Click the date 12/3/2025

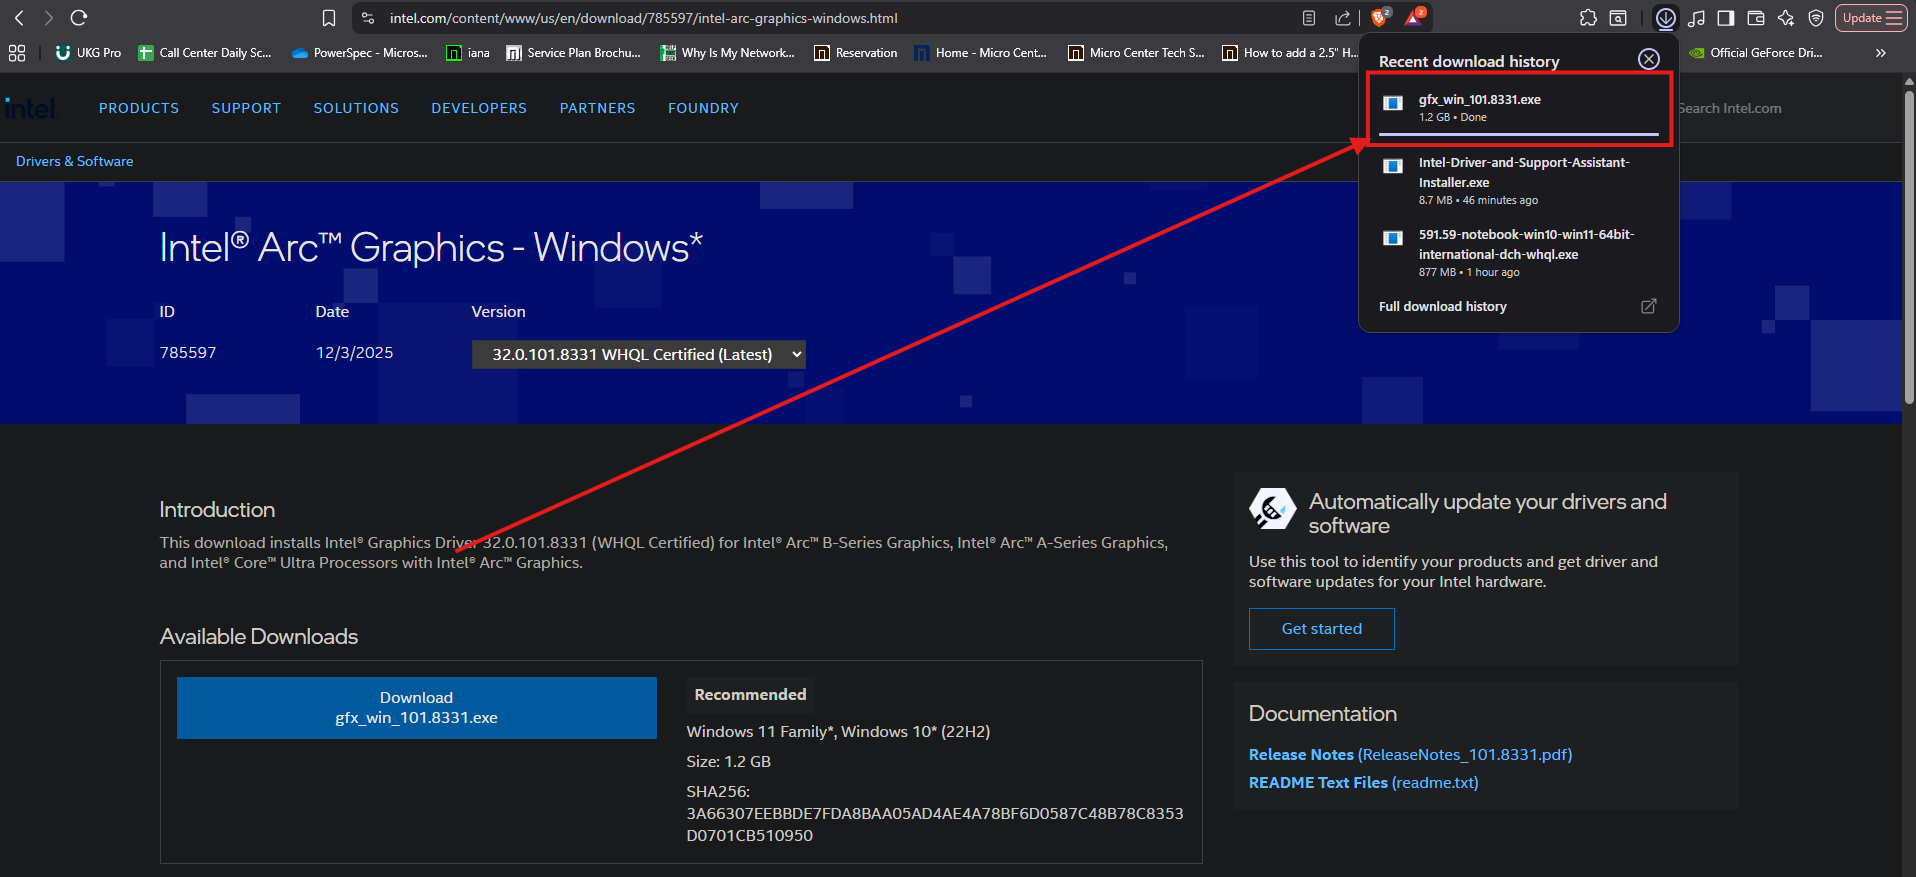(x=354, y=353)
